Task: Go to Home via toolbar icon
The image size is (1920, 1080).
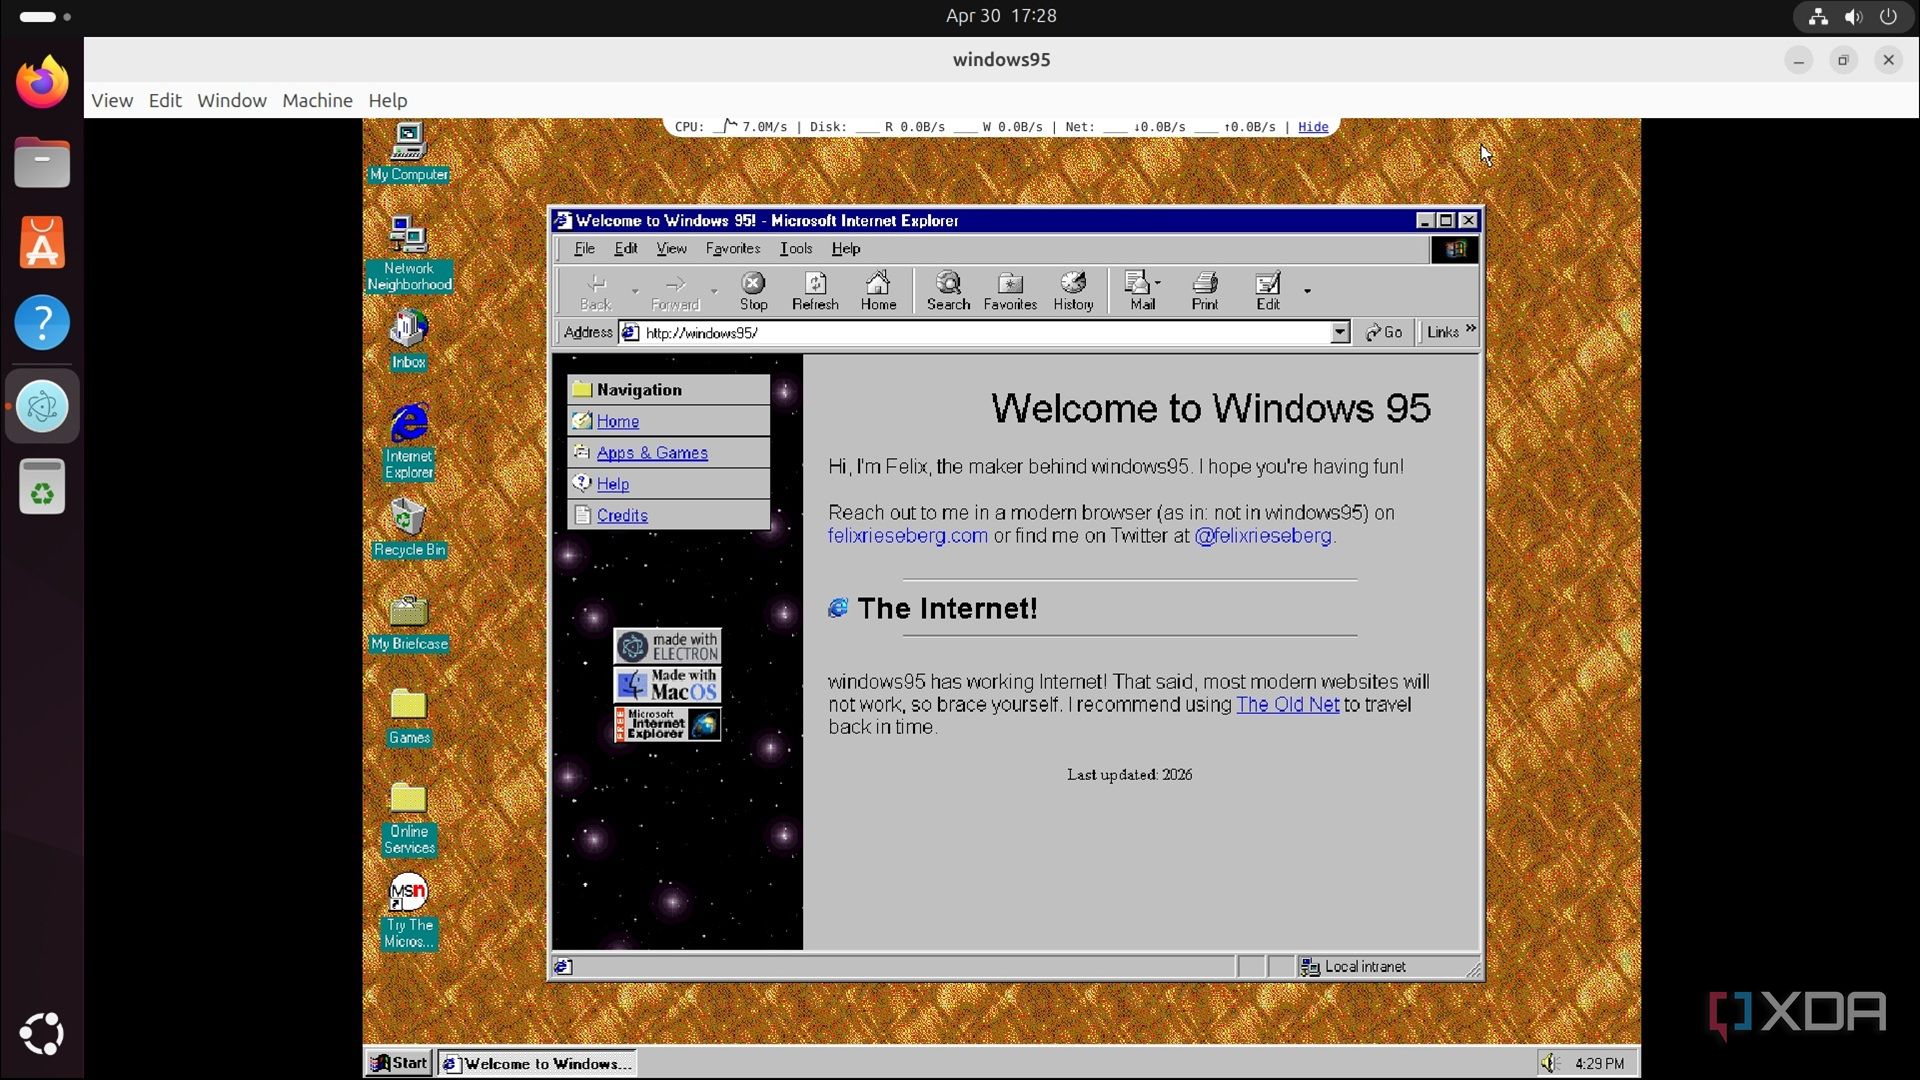Action: (x=878, y=292)
